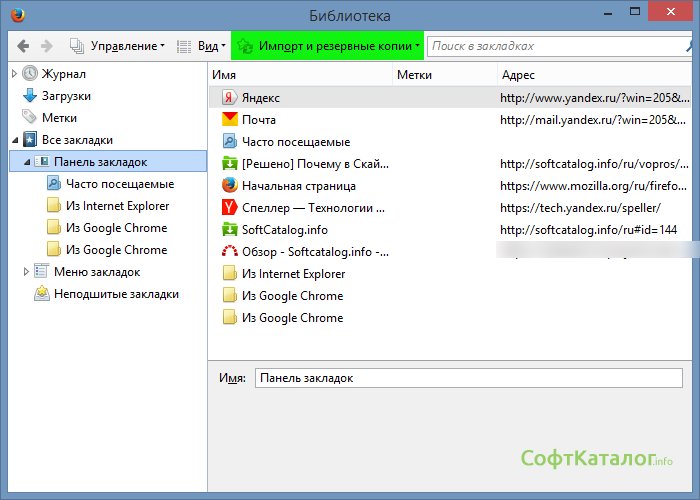
Task: Sort by the Имя column header
Action: tap(300, 76)
